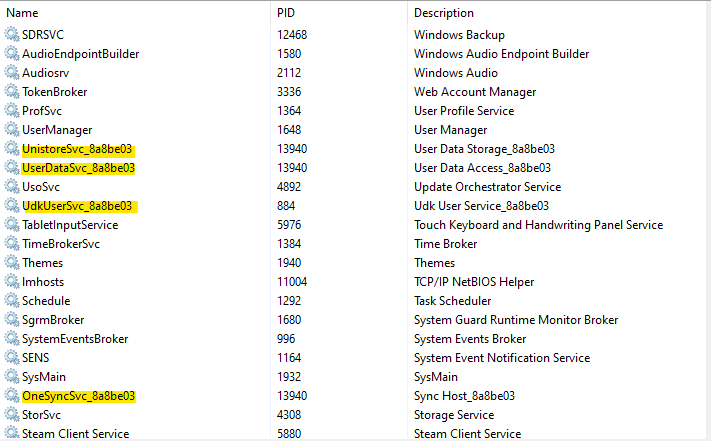
Task: Click the gear icon beside UnistoreSvc_8a8be03
Action: [12, 149]
